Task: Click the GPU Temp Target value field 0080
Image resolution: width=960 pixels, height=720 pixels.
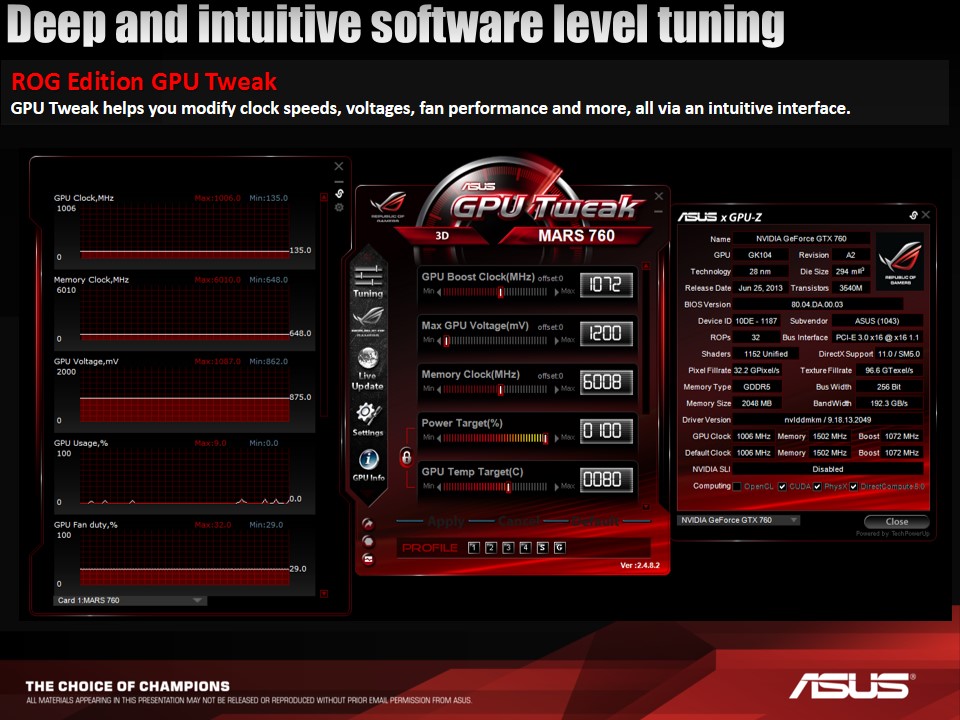Action: [x=606, y=479]
